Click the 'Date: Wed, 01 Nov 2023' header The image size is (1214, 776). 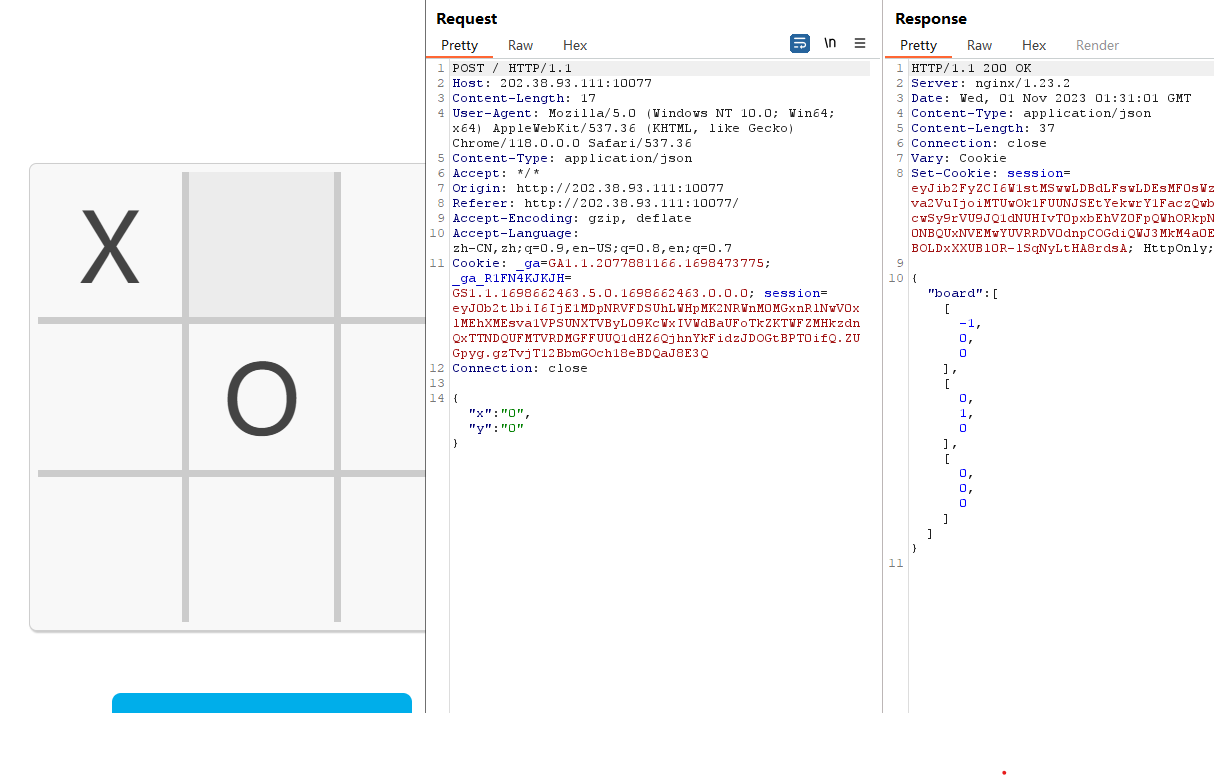click(1051, 98)
